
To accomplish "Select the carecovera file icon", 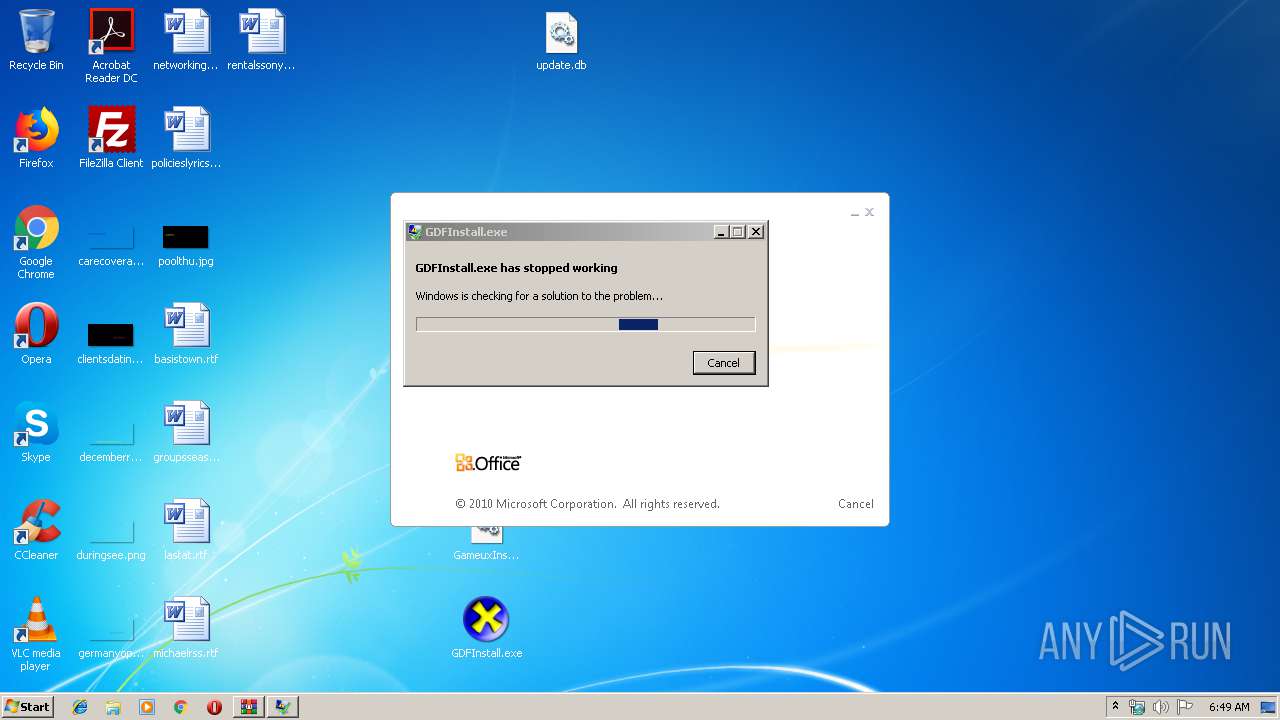I will coord(111,246).
